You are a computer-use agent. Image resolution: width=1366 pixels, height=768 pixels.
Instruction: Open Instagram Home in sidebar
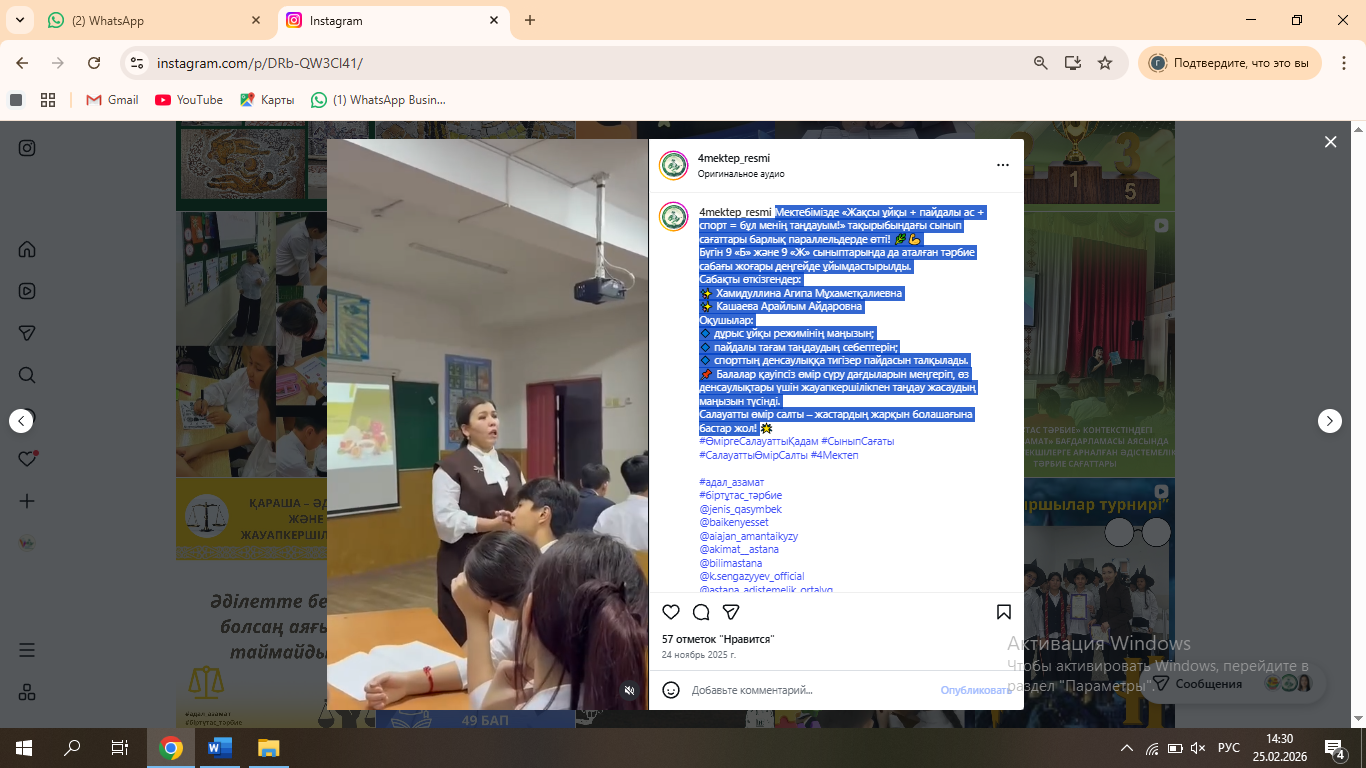click(x=27, y=249)
